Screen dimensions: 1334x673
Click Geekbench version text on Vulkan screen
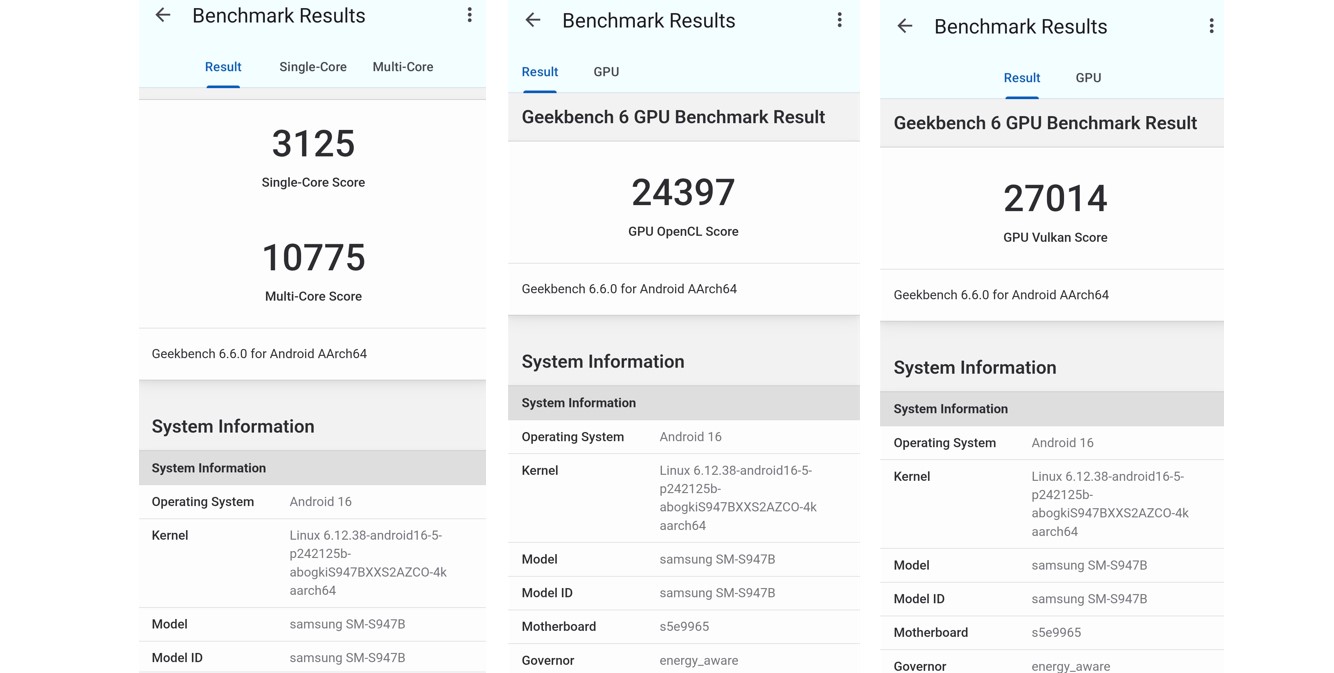1001,295
